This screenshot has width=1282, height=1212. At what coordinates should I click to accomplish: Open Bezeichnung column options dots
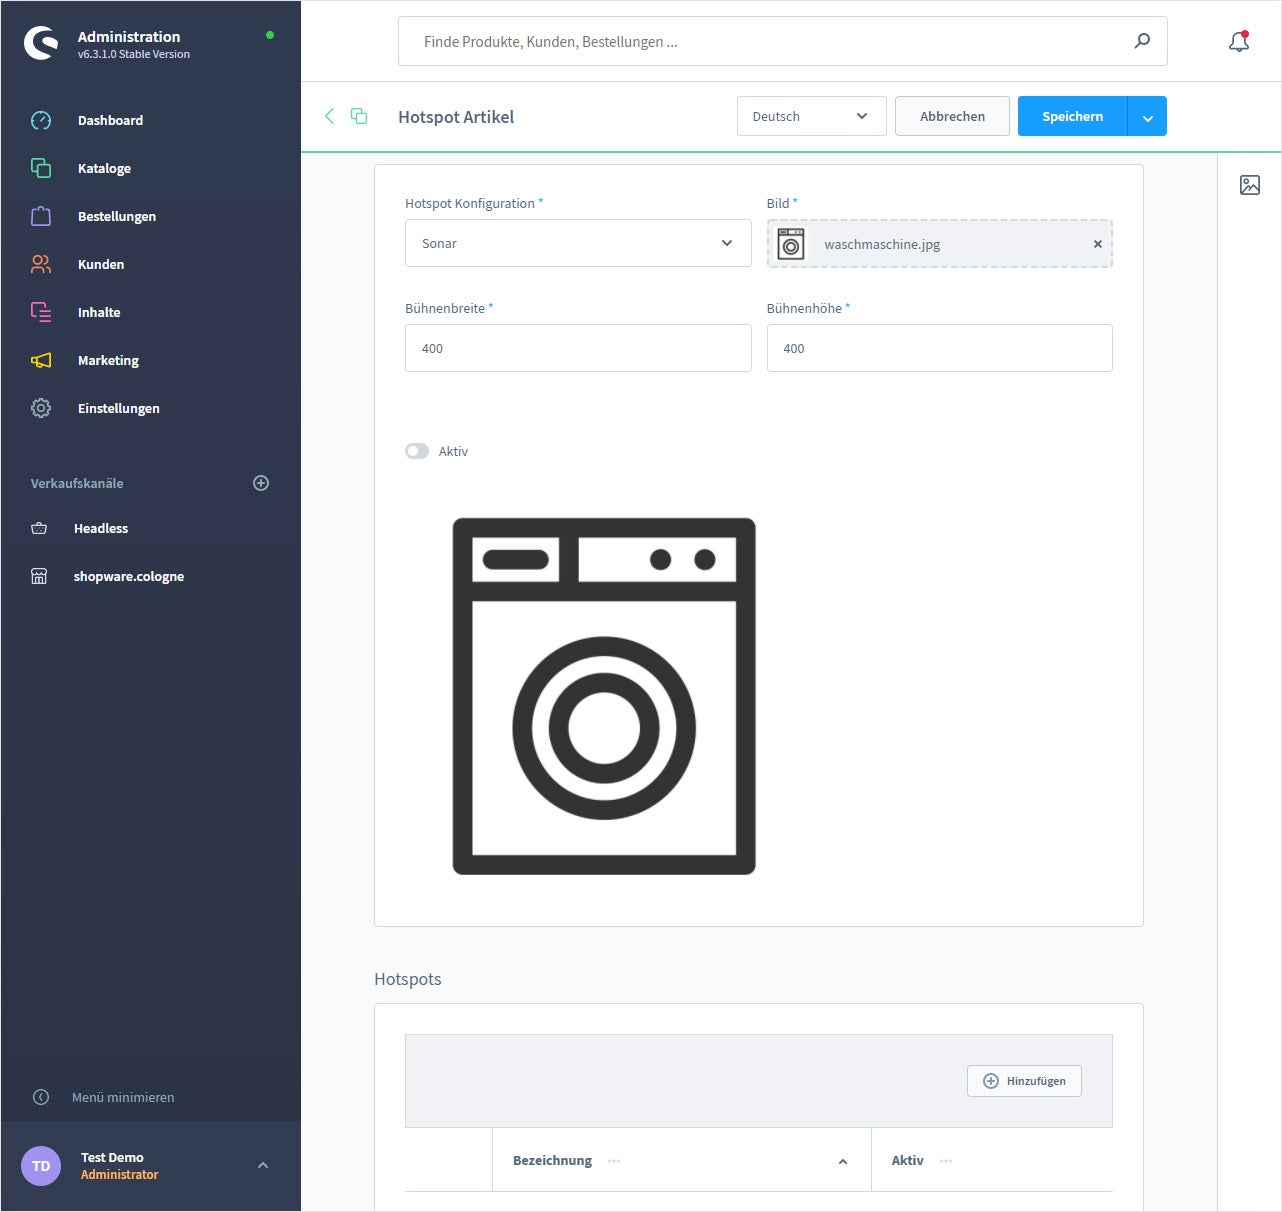(614, 1161)
